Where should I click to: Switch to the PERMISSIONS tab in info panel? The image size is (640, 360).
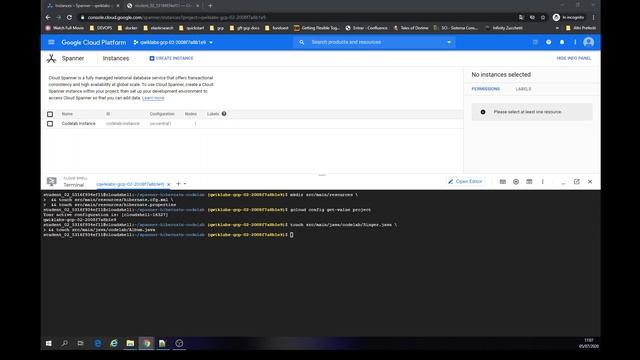pos(486,89)
